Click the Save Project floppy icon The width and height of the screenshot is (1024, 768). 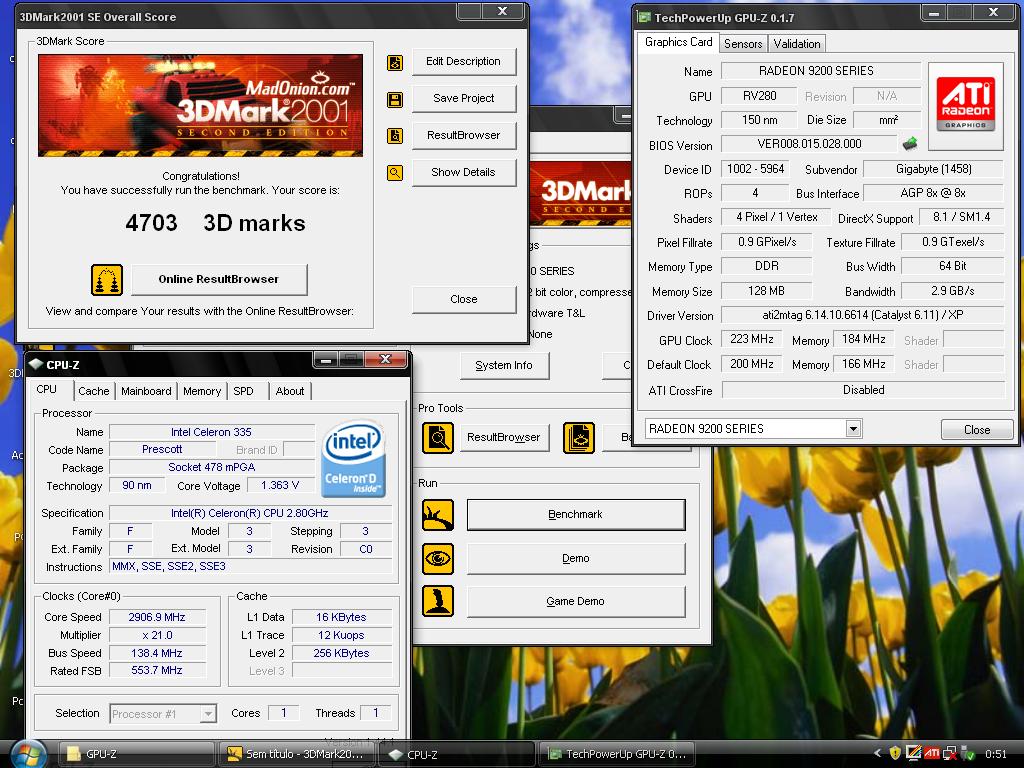[394, 100]
